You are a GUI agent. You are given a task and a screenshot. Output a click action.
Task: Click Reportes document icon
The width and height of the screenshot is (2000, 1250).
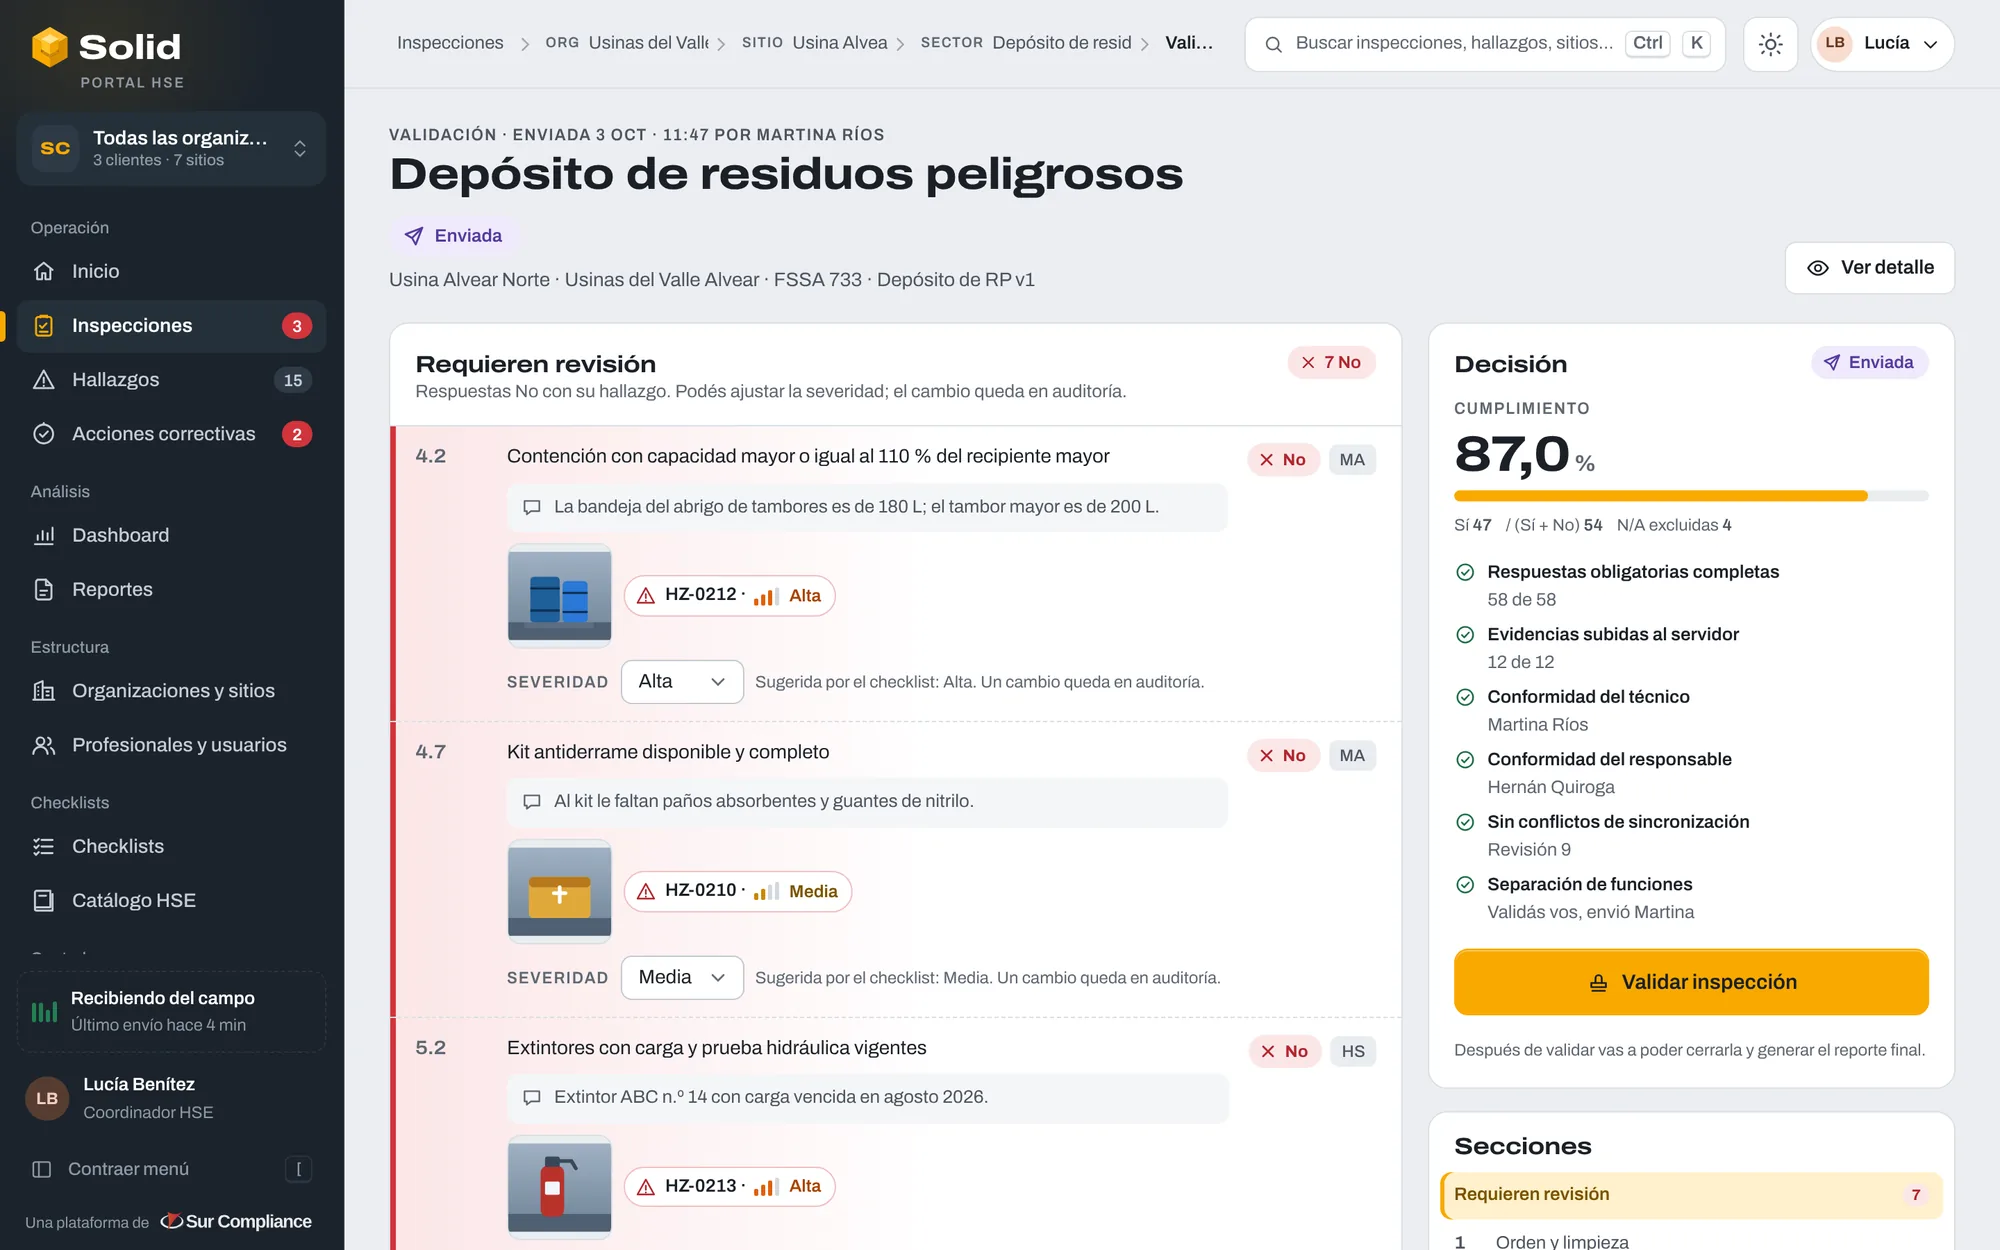[44, 589]
